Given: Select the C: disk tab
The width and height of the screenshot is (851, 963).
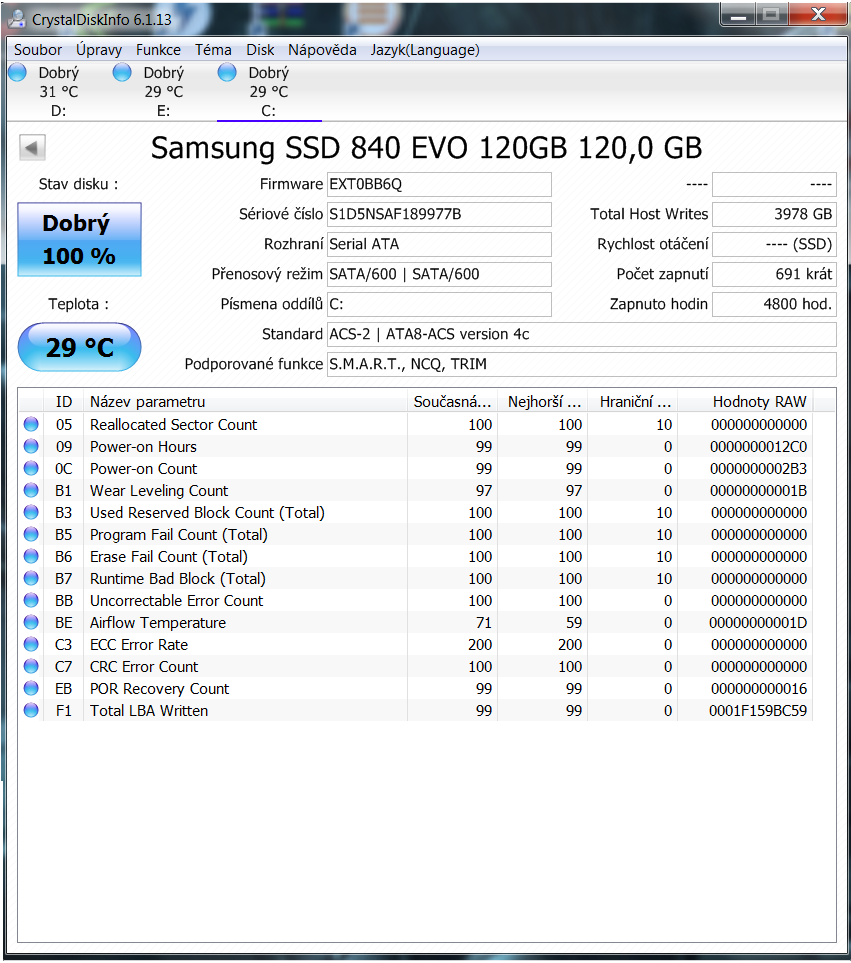Looking at the screenshot, I should coord(269,91).
